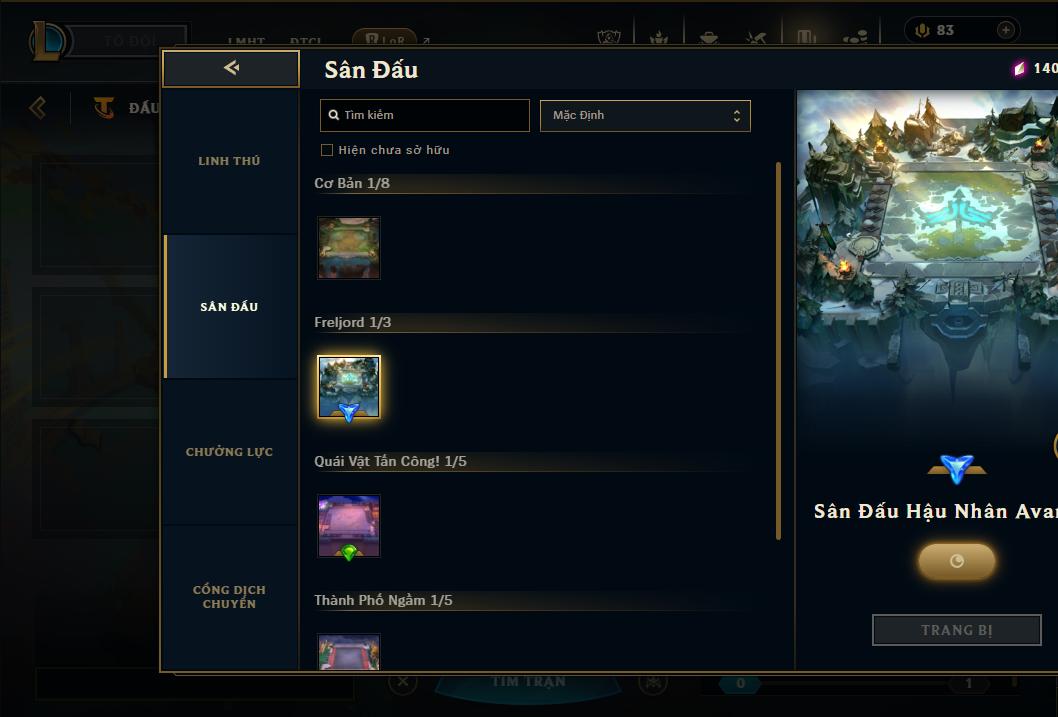Go back with the double-arrow button
Image resolution: width=1058 pixels, height=717 pixels.
point(231,68)
